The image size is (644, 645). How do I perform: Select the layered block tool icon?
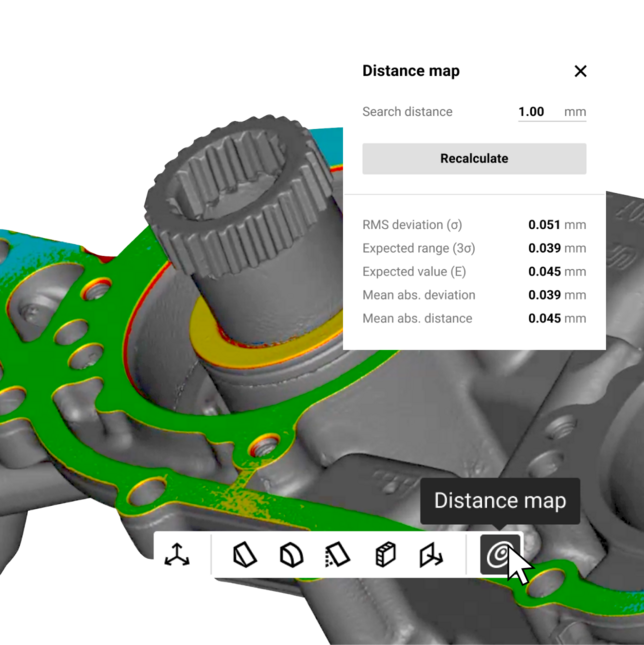click(385, 554)
